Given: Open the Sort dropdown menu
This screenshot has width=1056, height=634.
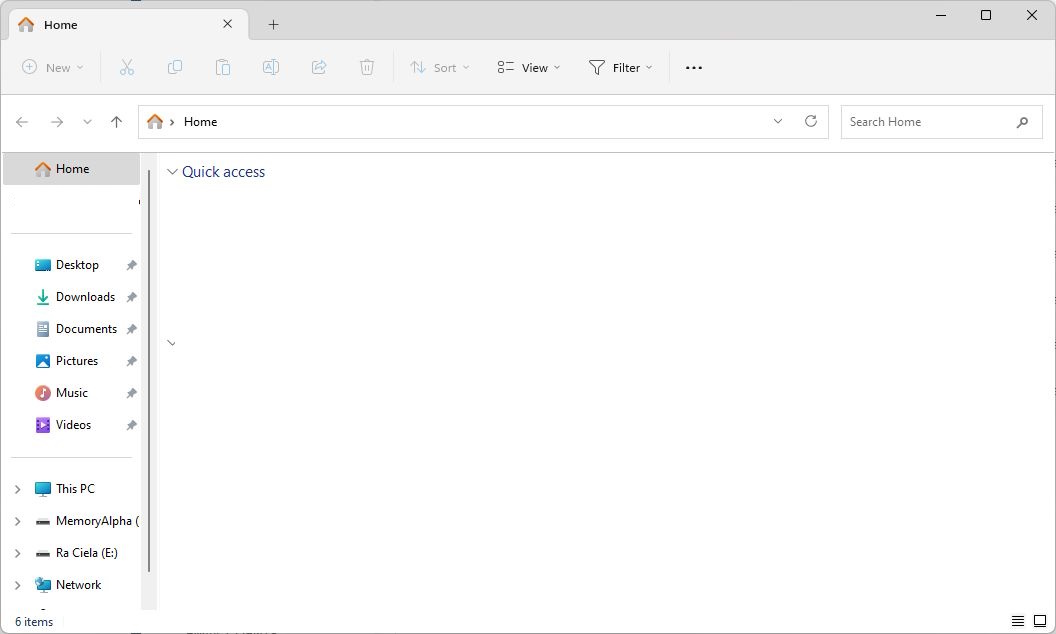Looking at the screenshot, I should coord(439,67).
